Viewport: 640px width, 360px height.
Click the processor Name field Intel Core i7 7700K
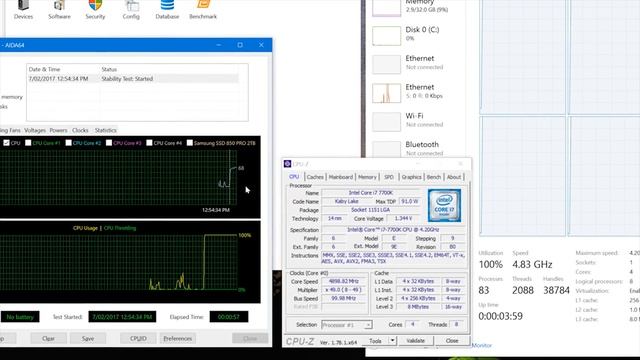[x=371, y=193]
